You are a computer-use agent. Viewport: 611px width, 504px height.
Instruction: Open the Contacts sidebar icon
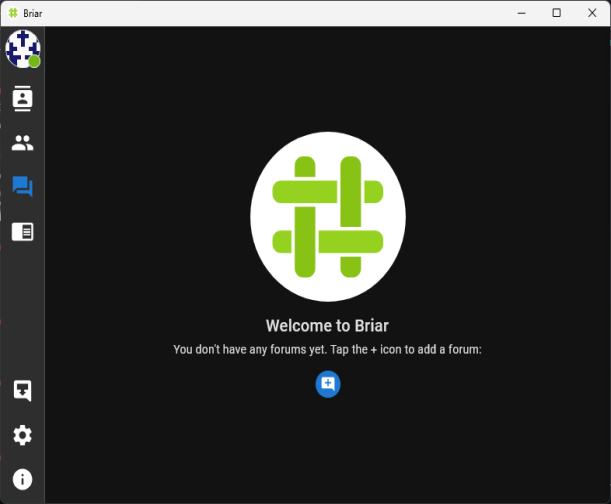(23, 99)
